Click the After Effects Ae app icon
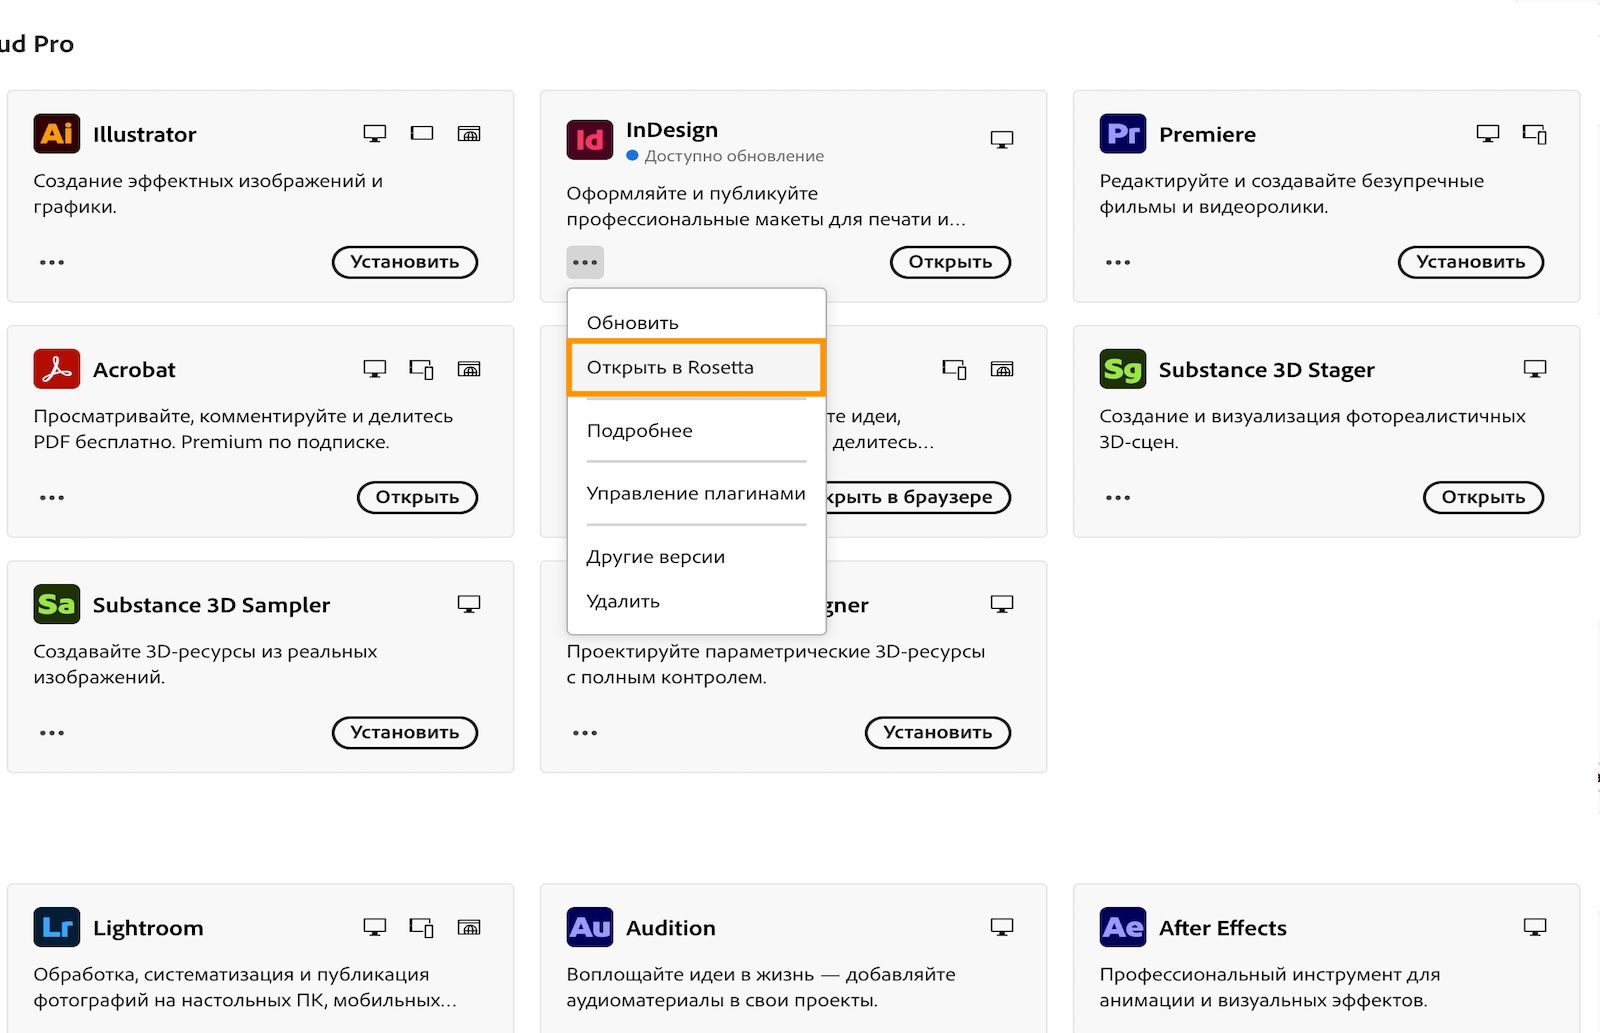Image resolution: width=1600 pixels, height=1033 pixels. (1123, 927)
